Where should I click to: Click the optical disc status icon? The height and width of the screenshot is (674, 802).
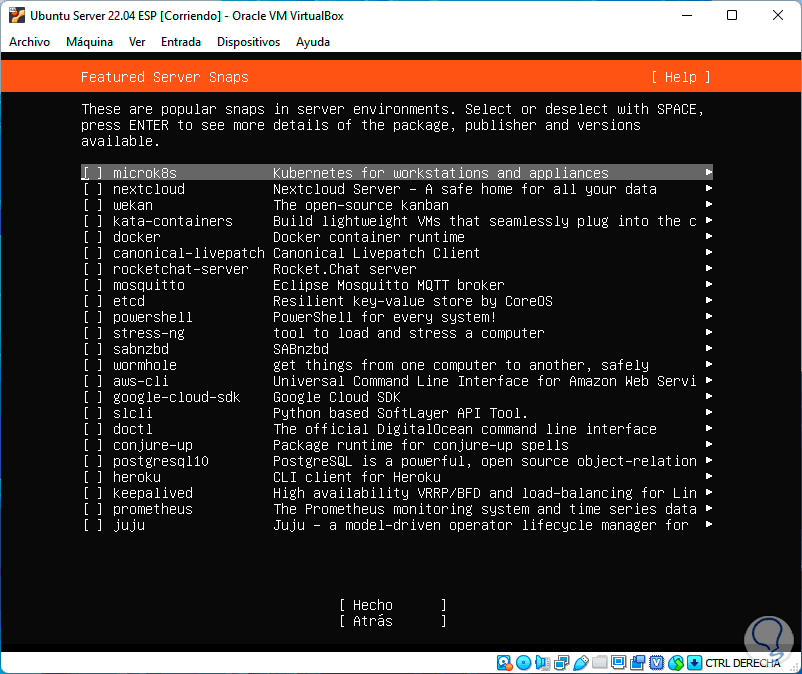[x=523, y=663]
